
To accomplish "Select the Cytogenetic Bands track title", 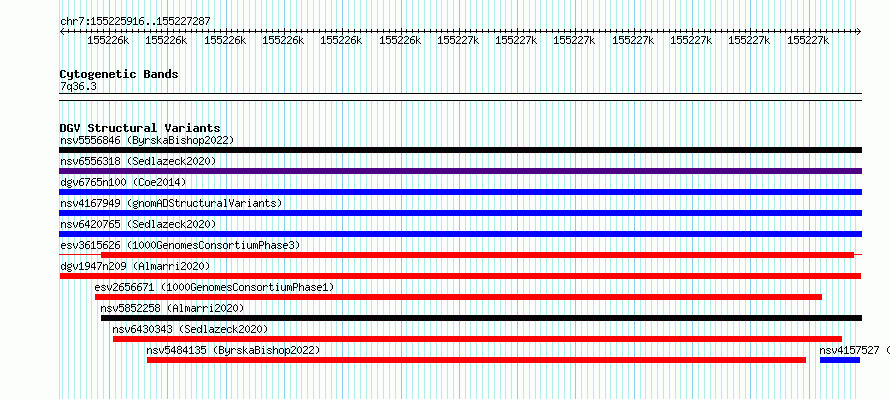I will pos(119,74).
